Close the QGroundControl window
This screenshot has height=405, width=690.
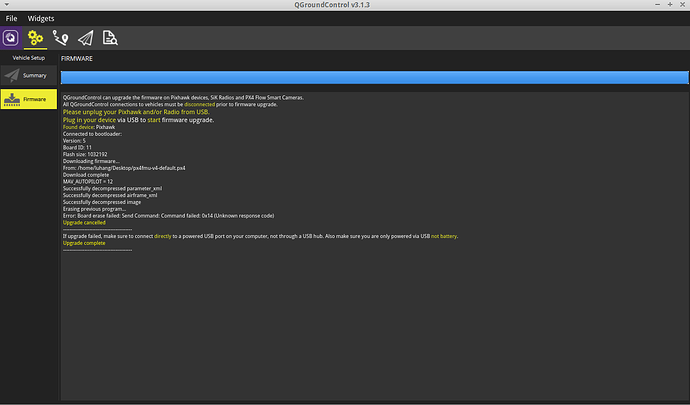coord(683,4)
